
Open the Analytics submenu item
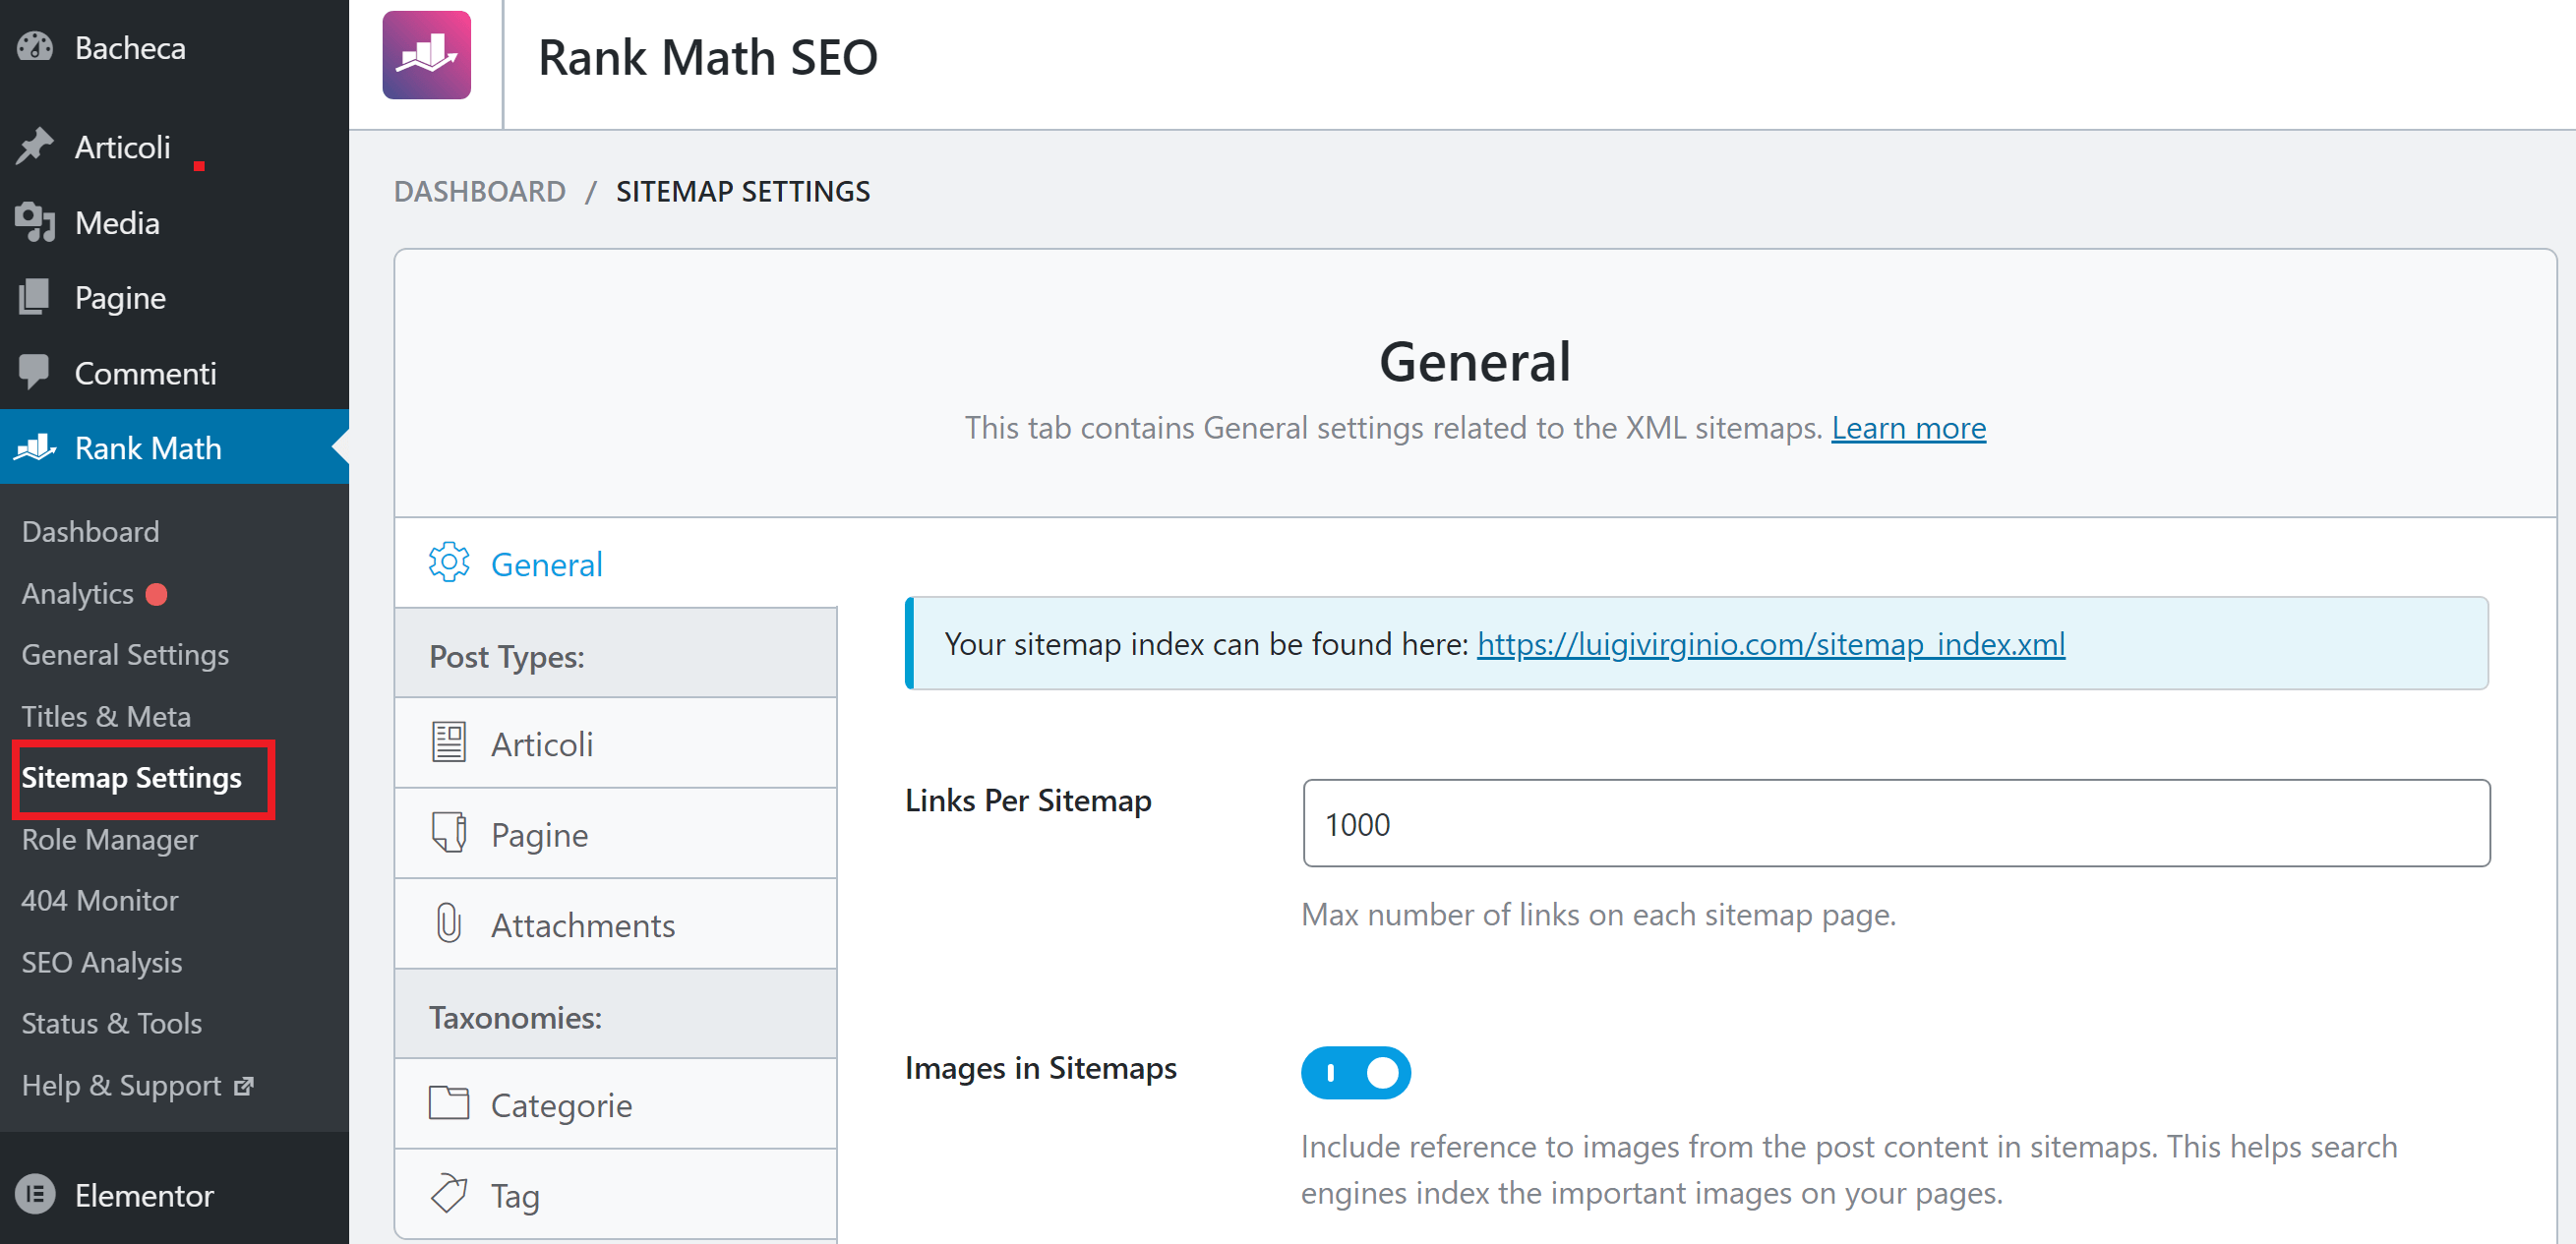[x=77, y=594]
